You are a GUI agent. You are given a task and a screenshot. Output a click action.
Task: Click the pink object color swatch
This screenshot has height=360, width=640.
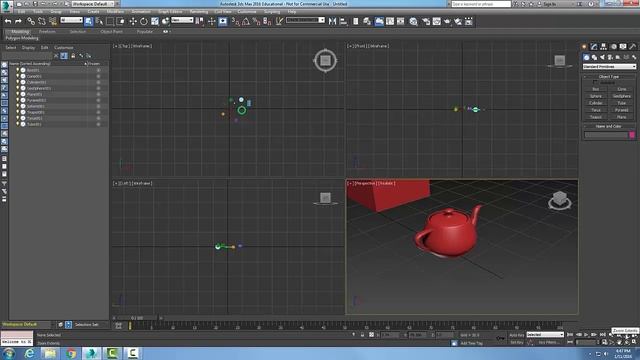coord(632,135)
